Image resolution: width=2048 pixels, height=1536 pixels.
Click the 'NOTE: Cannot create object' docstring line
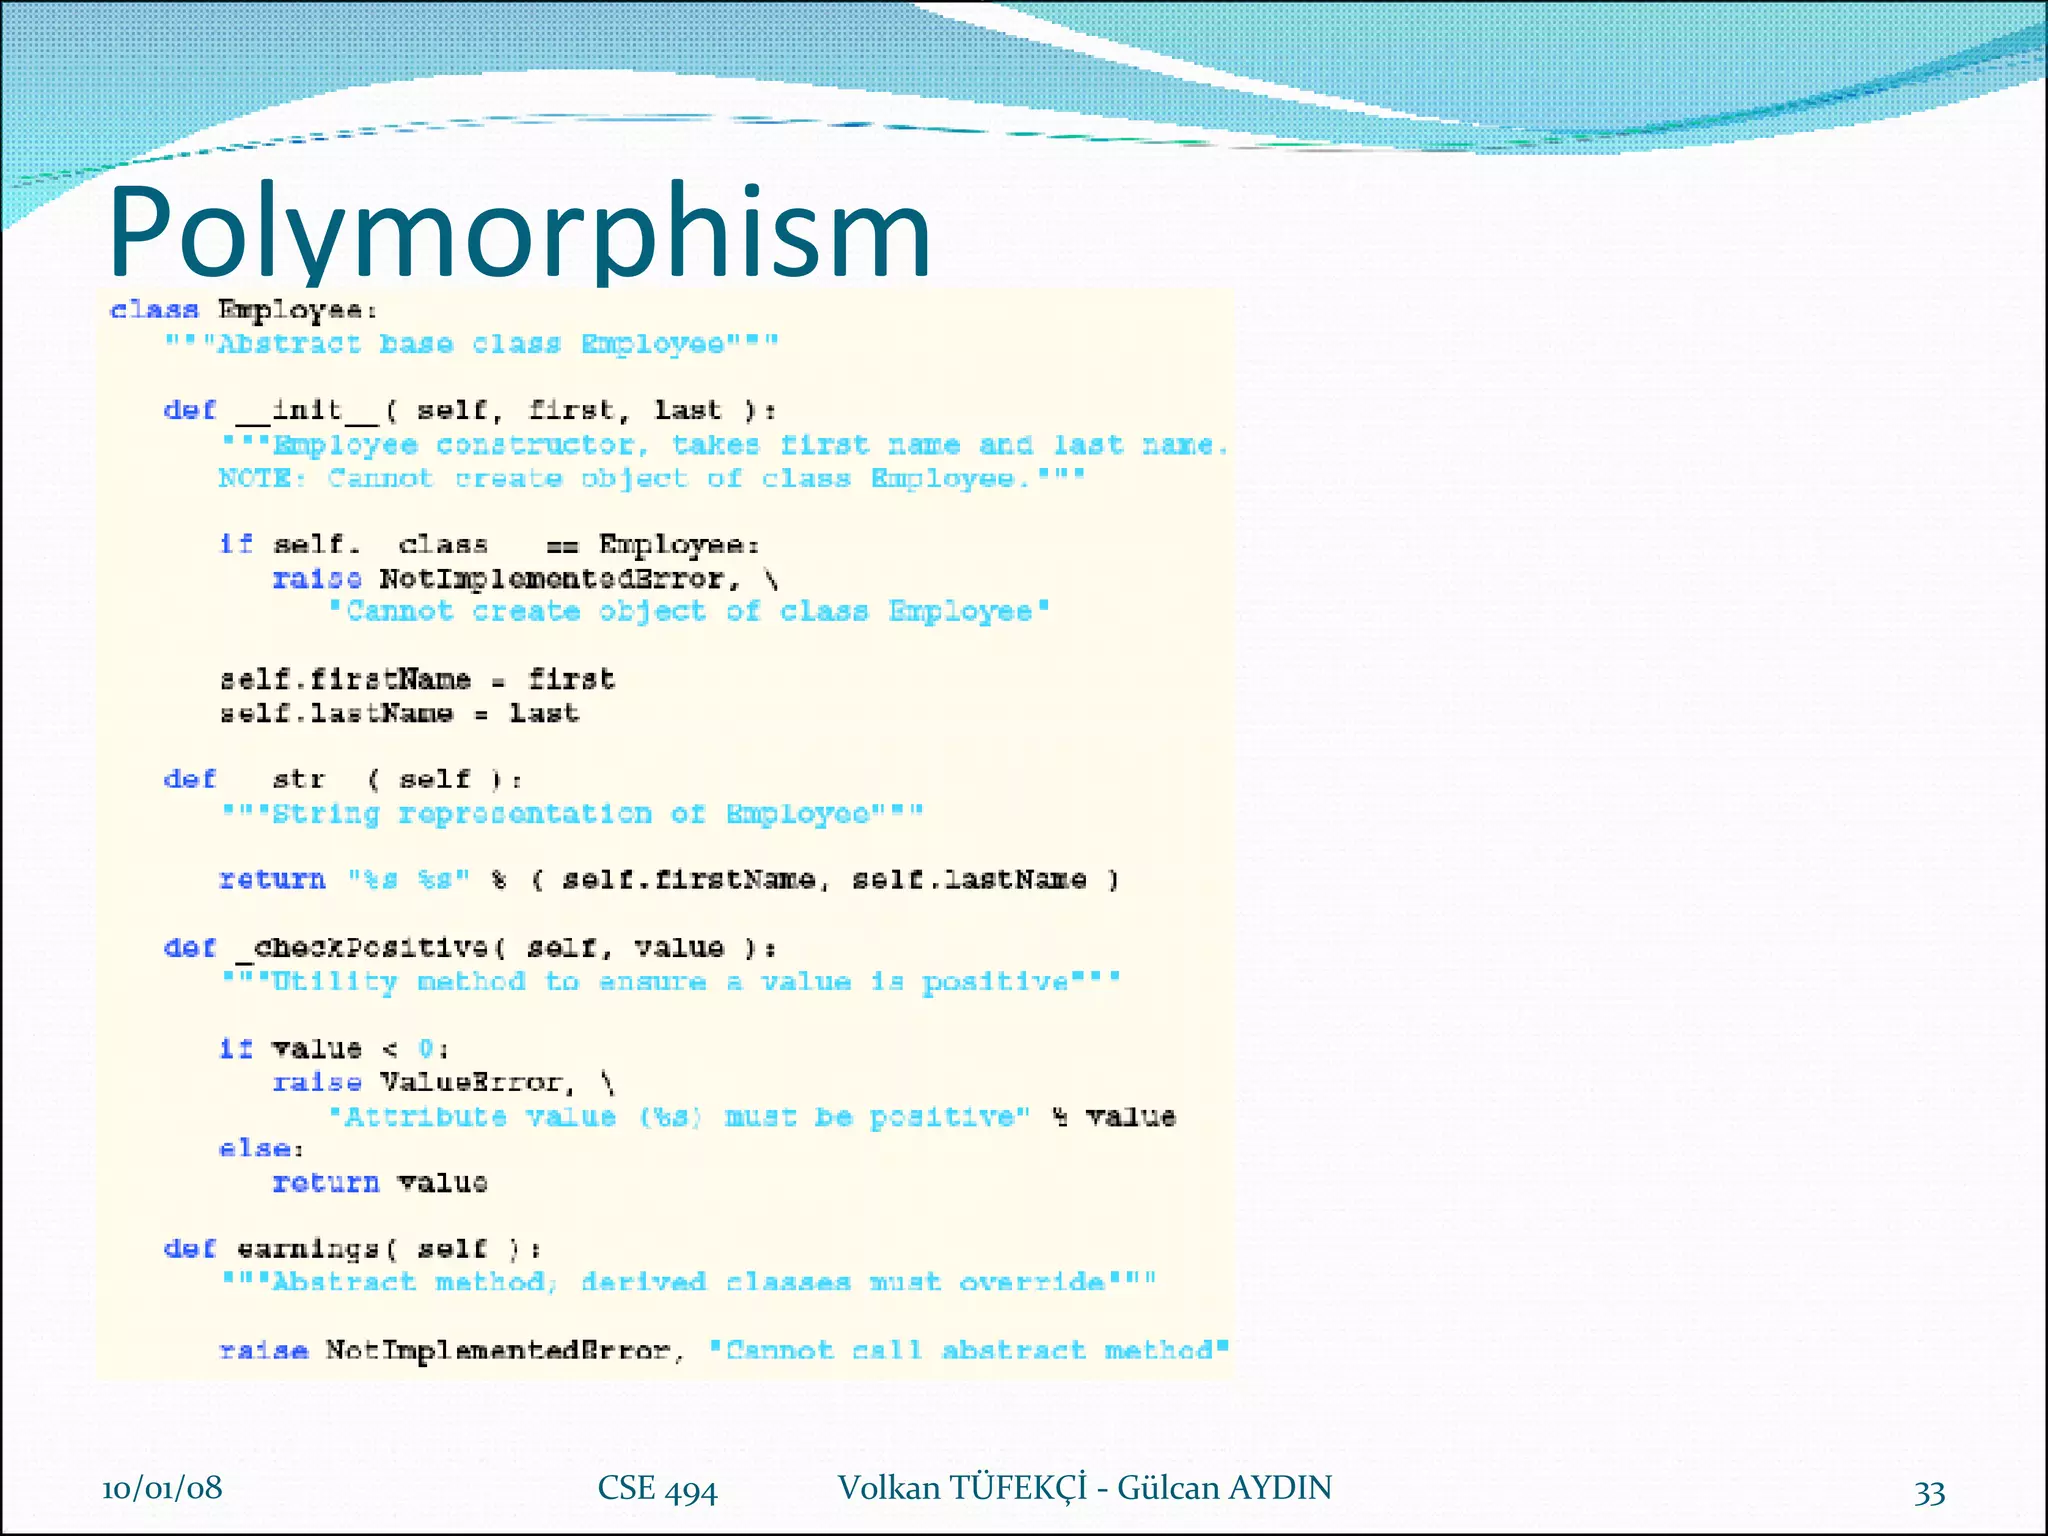pyautogui.click(x=651, y=479)
